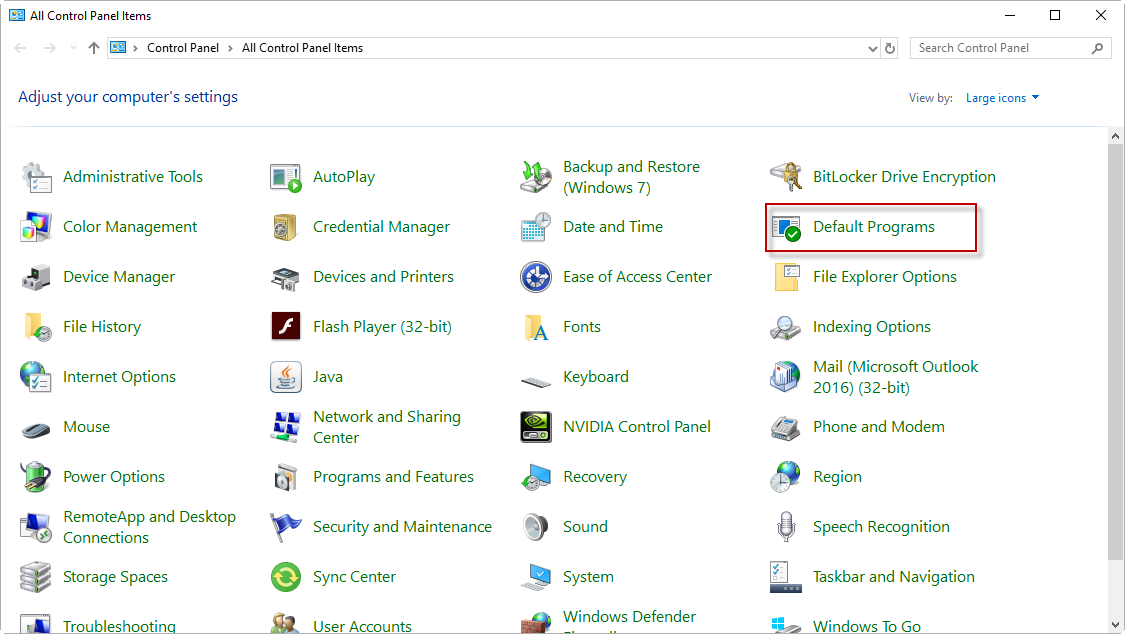Click the All Control Panel Items breadcrumb
Image resolution: width=1125 pixels, height=634 pixels.
tap(302, 48)
